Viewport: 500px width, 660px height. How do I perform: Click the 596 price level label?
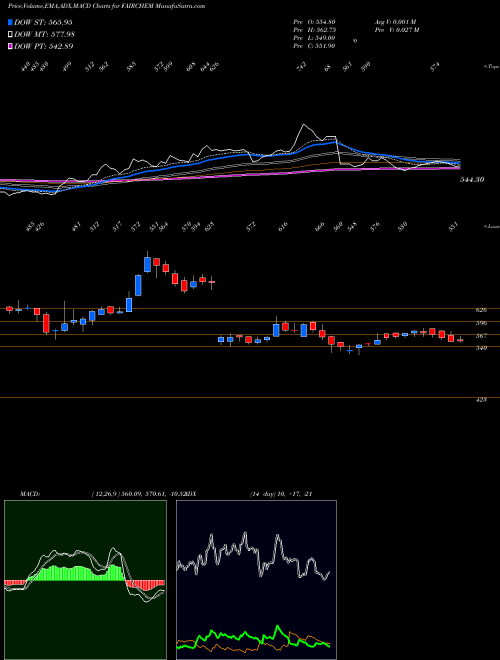481,323
